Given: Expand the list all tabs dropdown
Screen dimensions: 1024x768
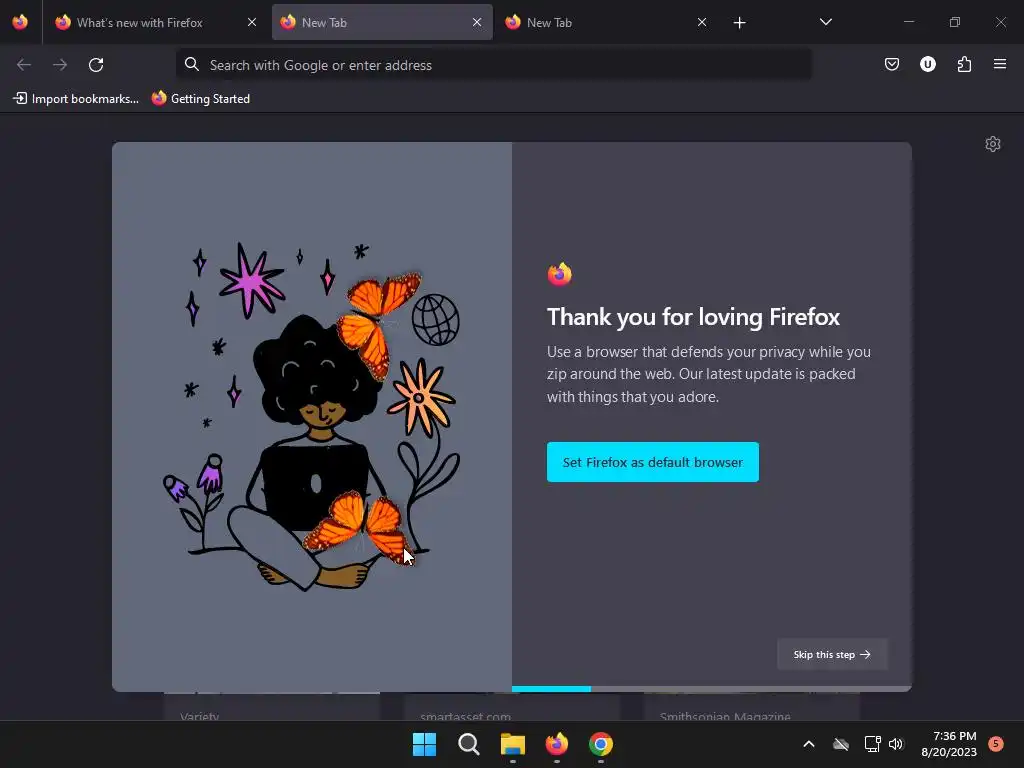Looking at the screenshot, I should pos(825,22).
